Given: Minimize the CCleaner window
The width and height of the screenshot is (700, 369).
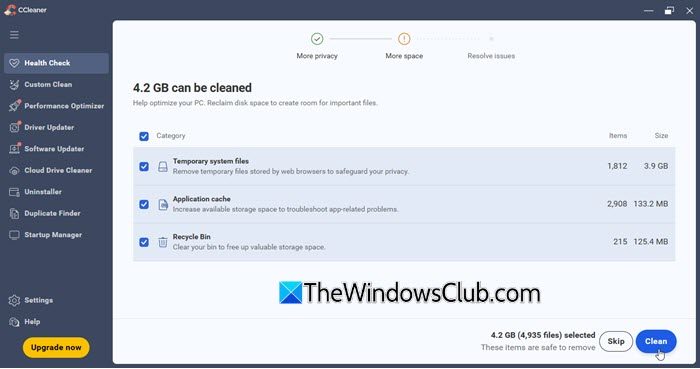Looking at the screenshot, I should pyautogui.click(x=649, y=10).
